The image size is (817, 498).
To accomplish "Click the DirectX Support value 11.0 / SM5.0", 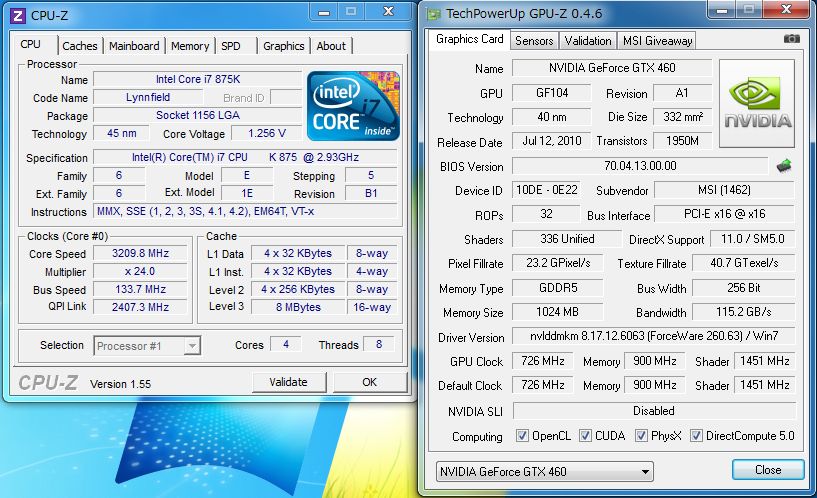I will (752, 239).
